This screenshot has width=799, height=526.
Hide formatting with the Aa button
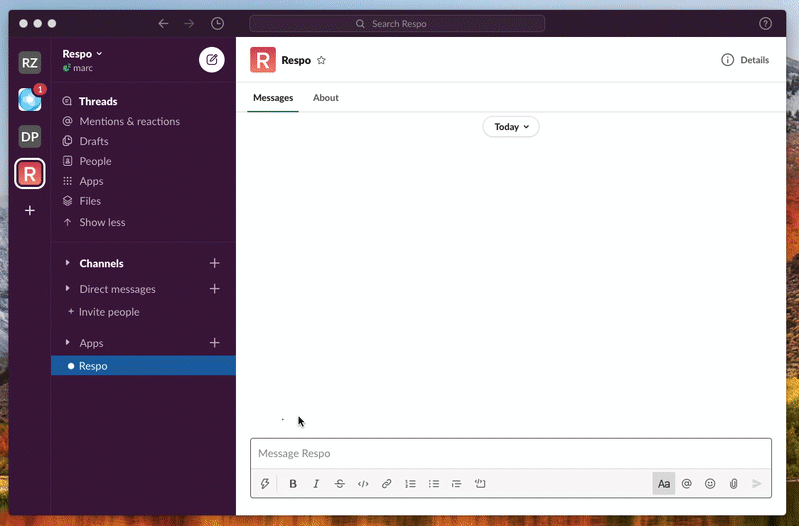(663, 484)
